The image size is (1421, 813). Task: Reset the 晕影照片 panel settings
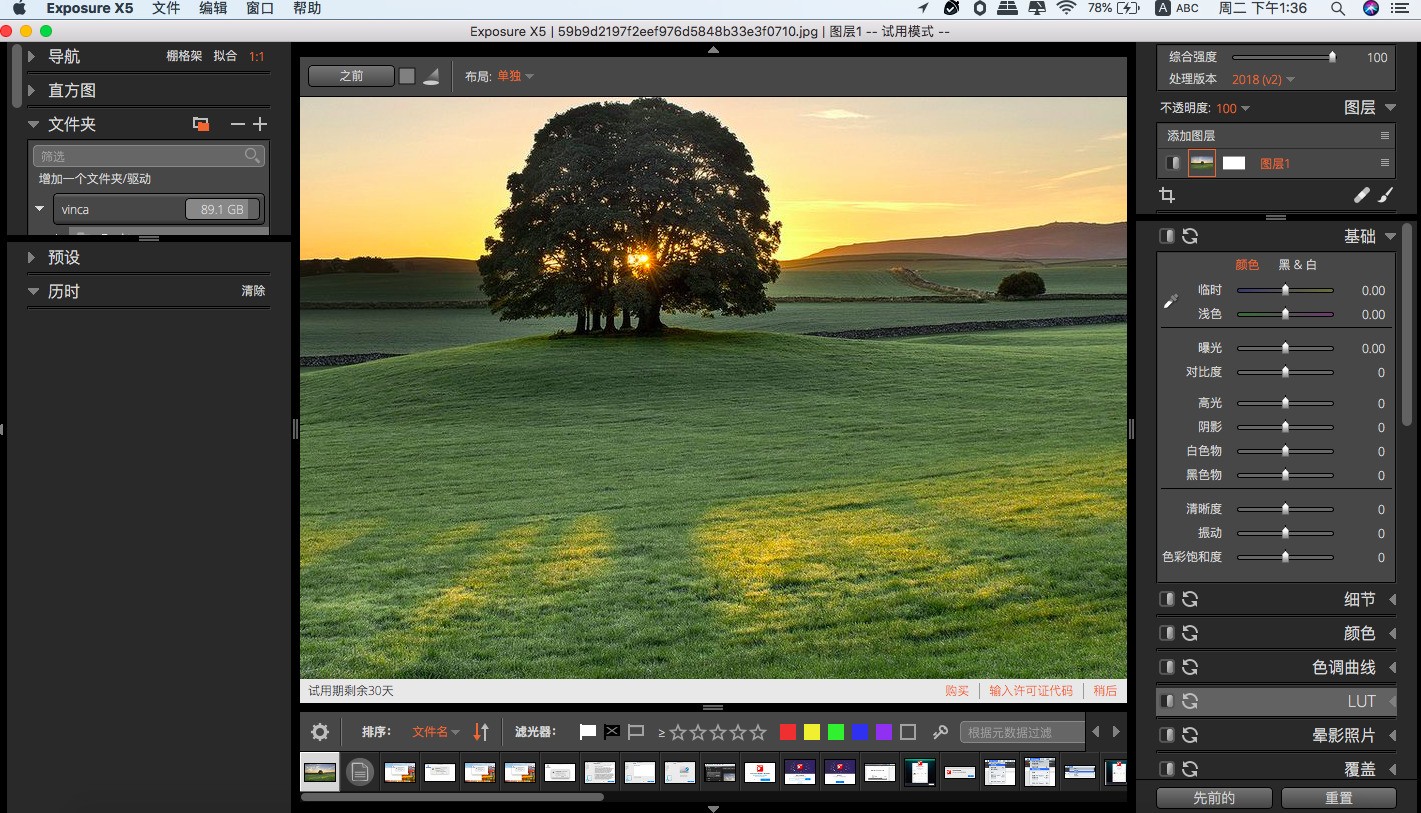click(x=1190, y=735)
